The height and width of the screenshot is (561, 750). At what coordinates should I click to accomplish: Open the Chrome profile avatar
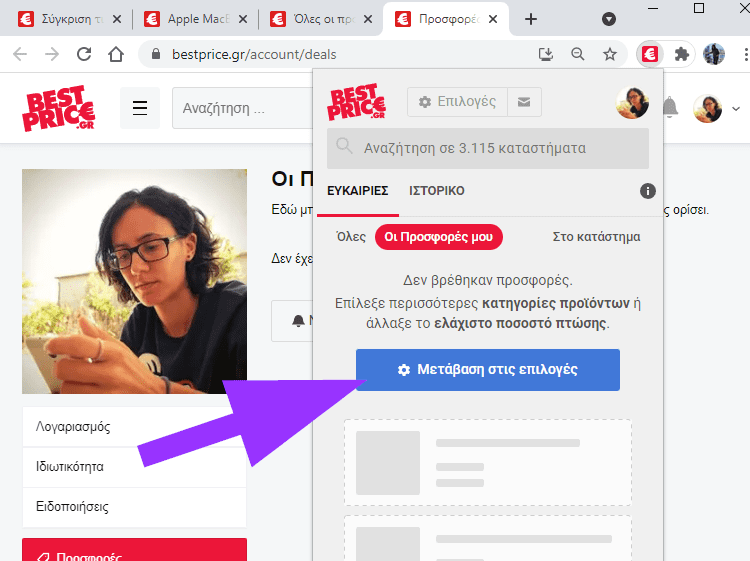(714, 54)
